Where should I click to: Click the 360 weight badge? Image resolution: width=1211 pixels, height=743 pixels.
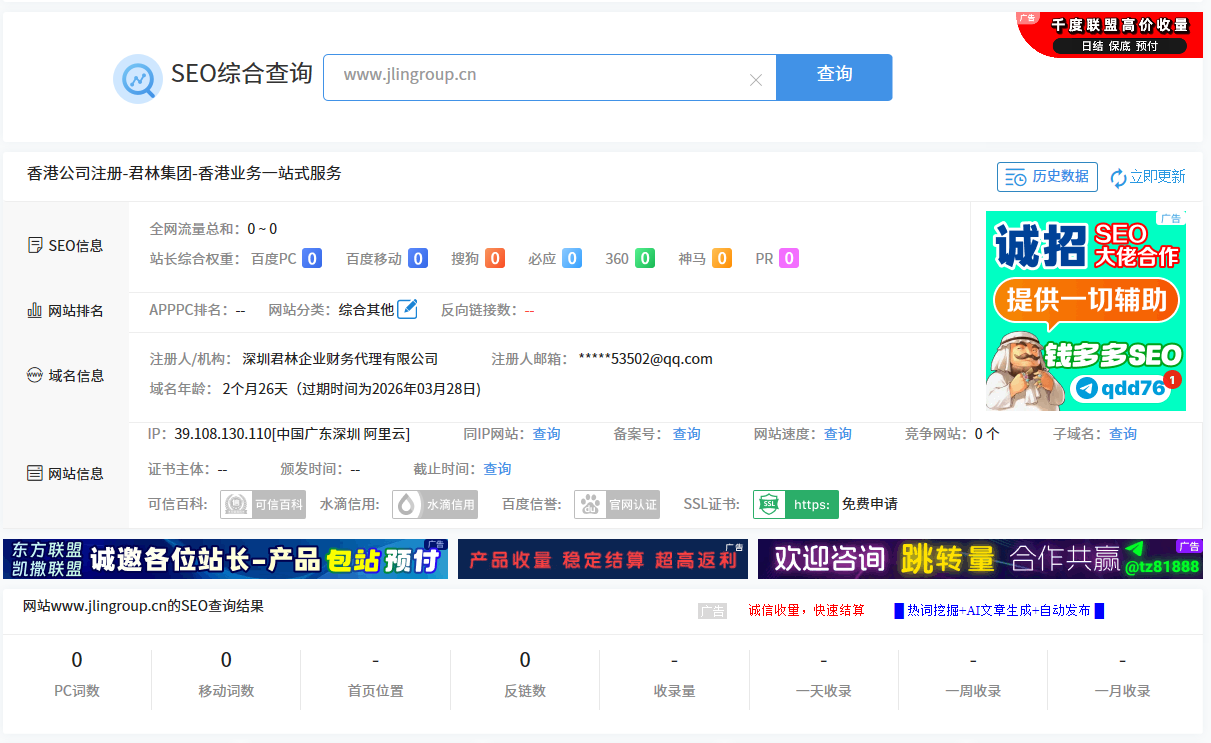tap(645, 259)
